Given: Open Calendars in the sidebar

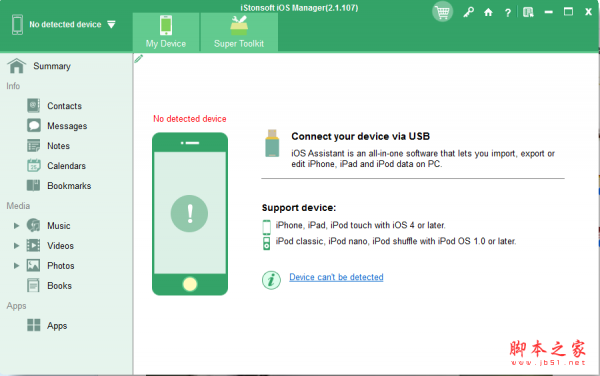Looking at the screenshot, I should (x=66, y=166).
